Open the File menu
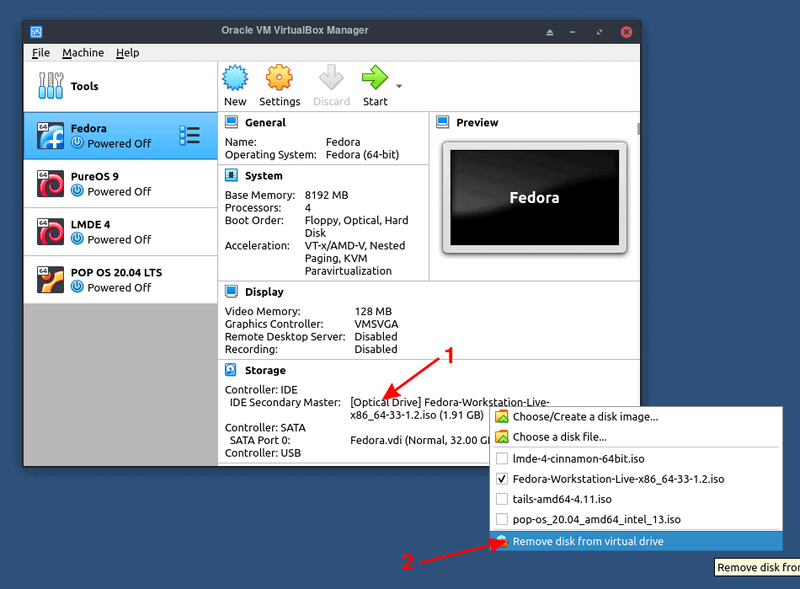This screenshot has height=589, width=800. tap(40, 52)
